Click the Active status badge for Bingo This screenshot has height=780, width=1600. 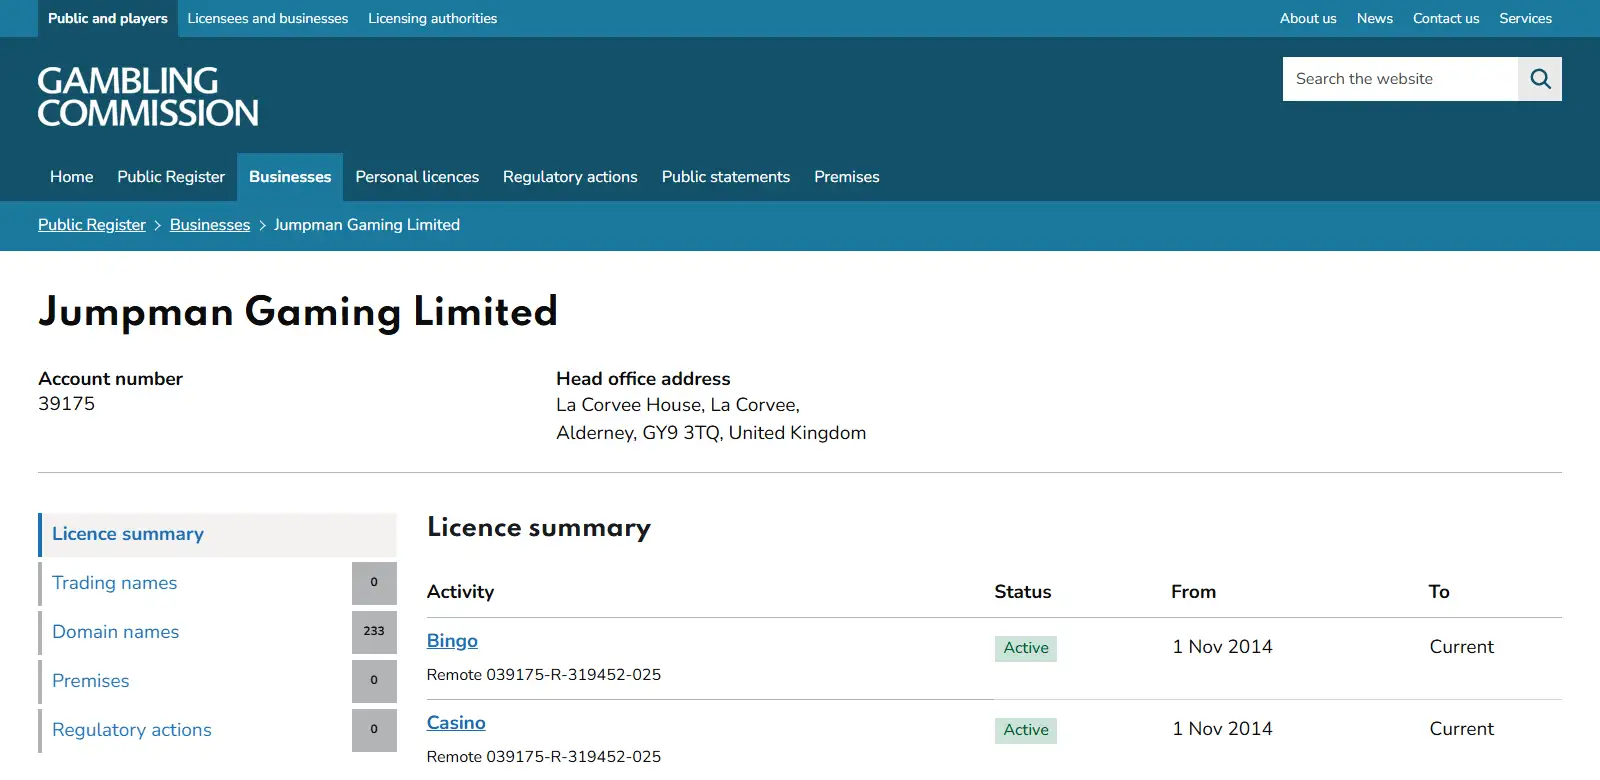[1026, 648]
